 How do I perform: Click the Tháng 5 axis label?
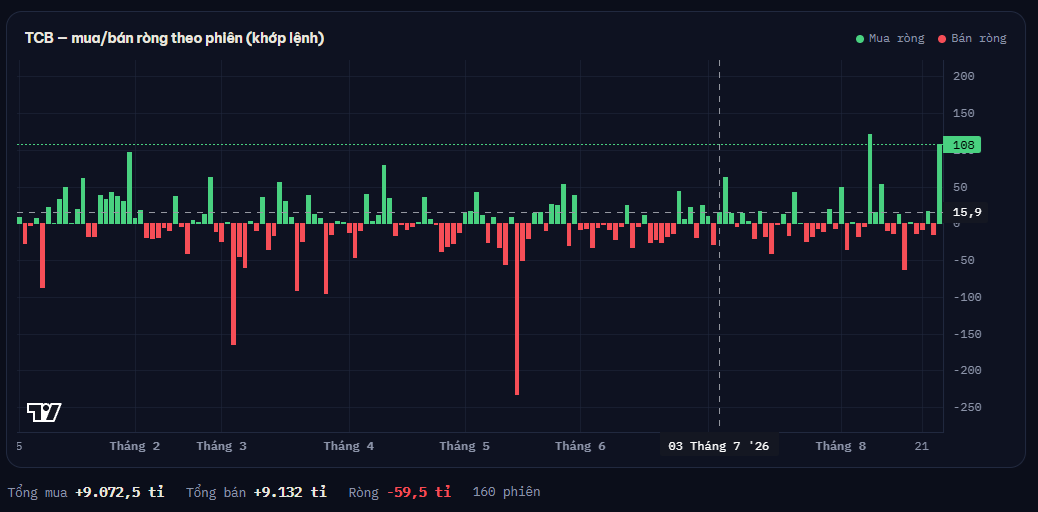465,446
